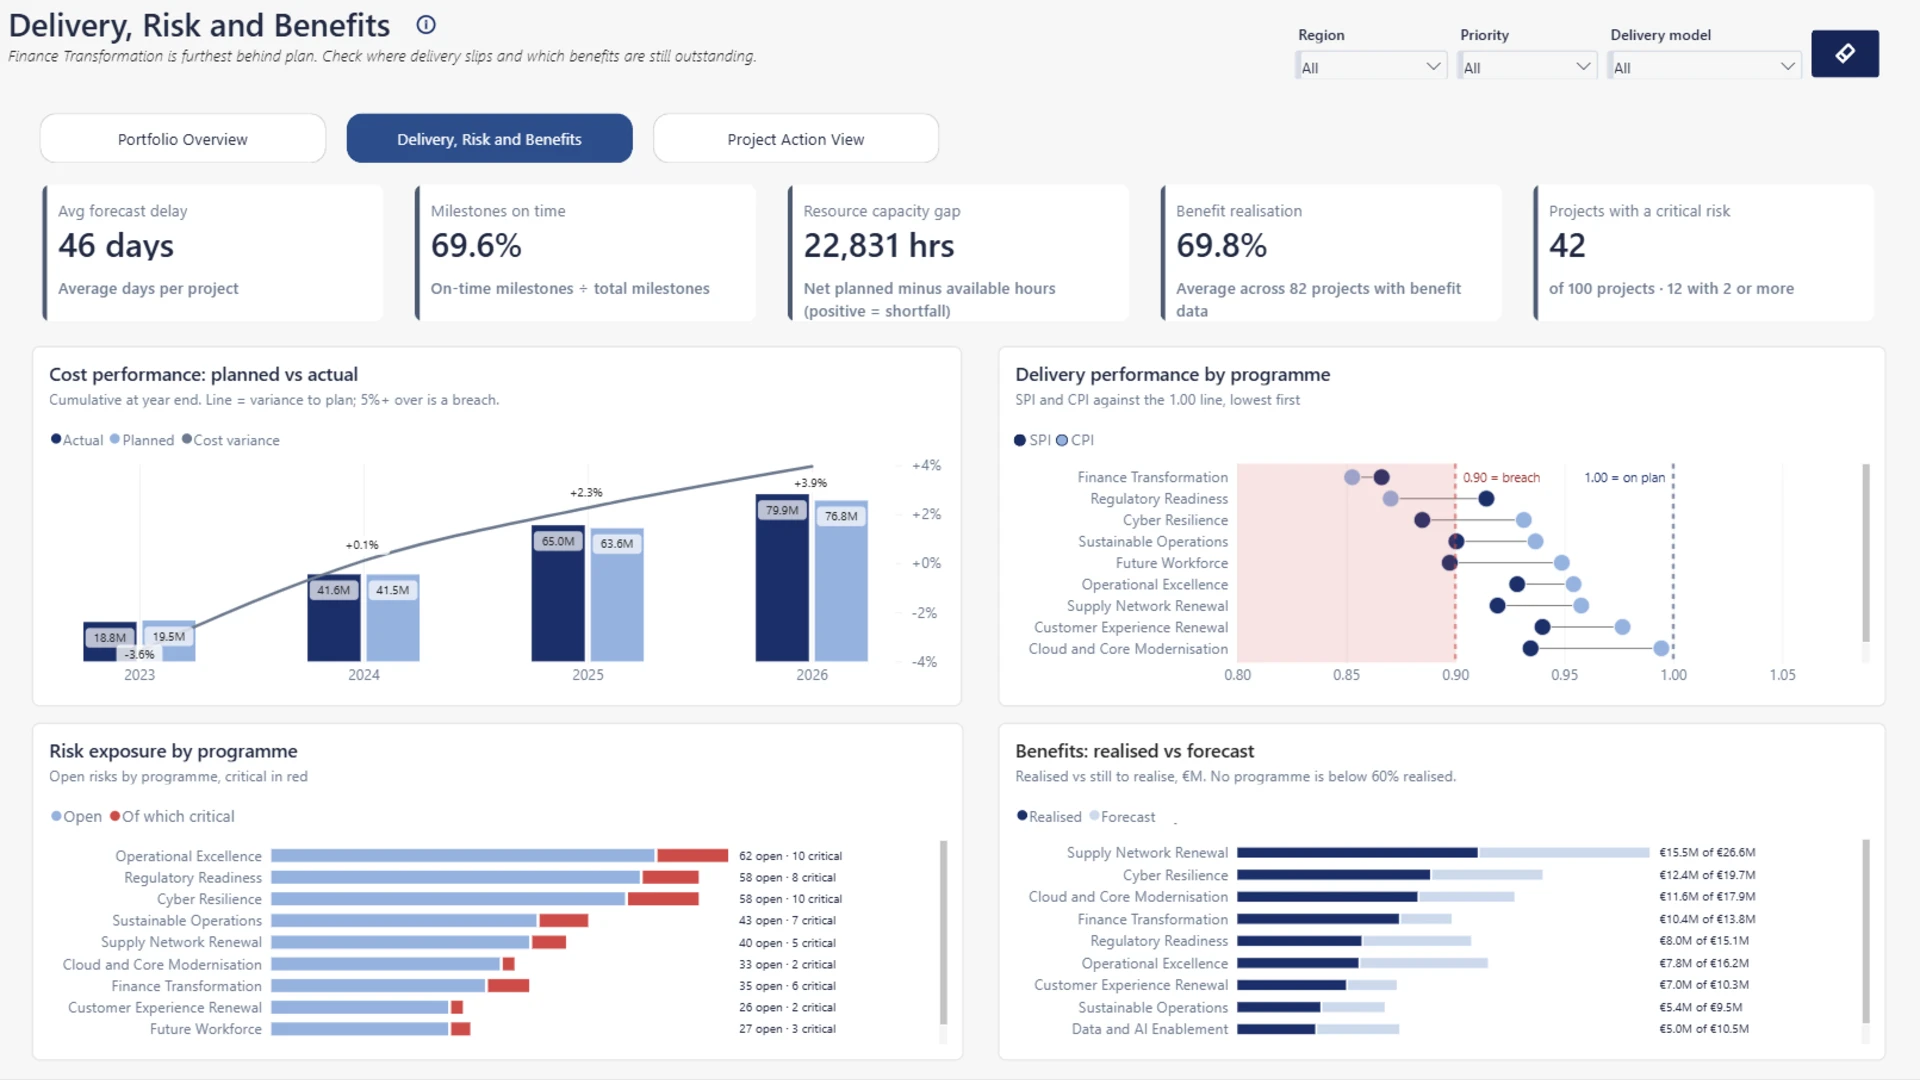Toggle the Cost variance legend marker
Viewport: 1920px width, 1080px height.
[187, 439]
